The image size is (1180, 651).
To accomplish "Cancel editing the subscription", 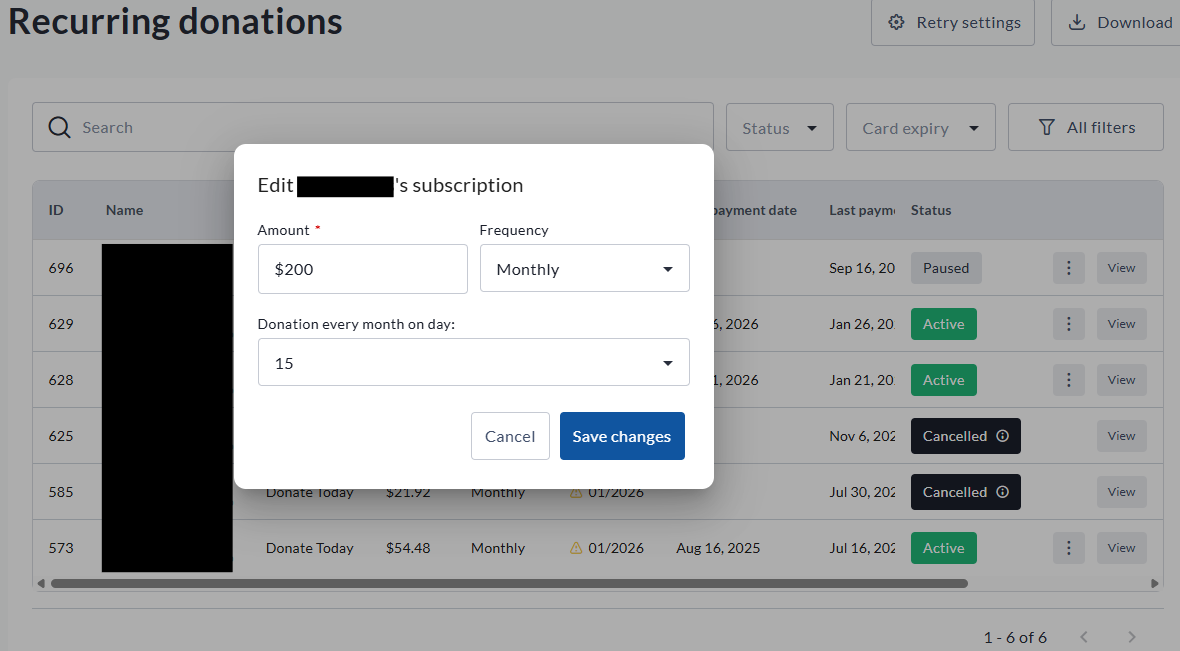I will (x=510, y=437).
